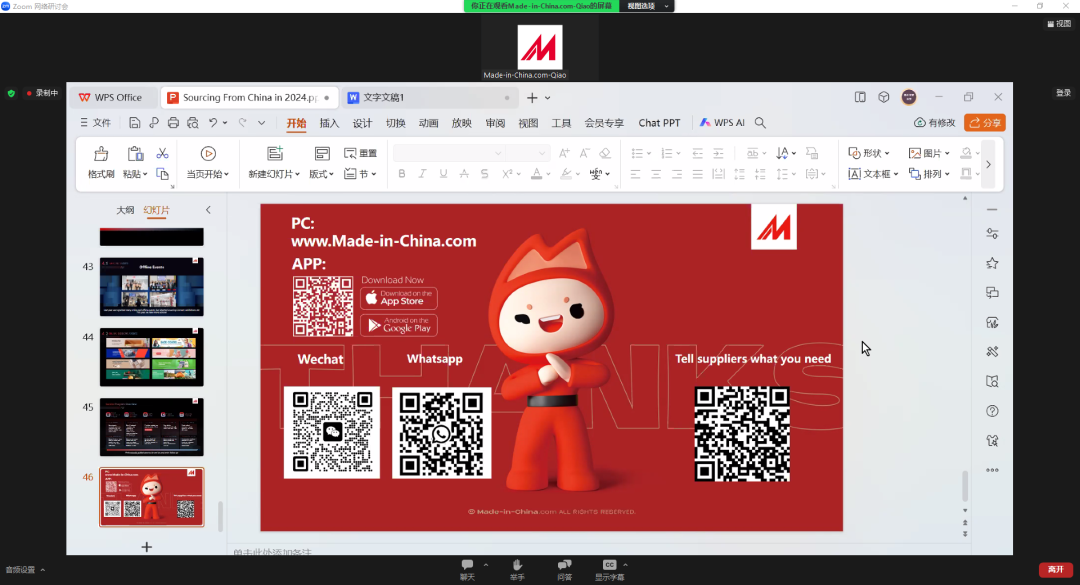The height and width of the screenshot is (585, 1080).
Task: Open the Chat PPT tab
Action: click(x=659, y=123)
